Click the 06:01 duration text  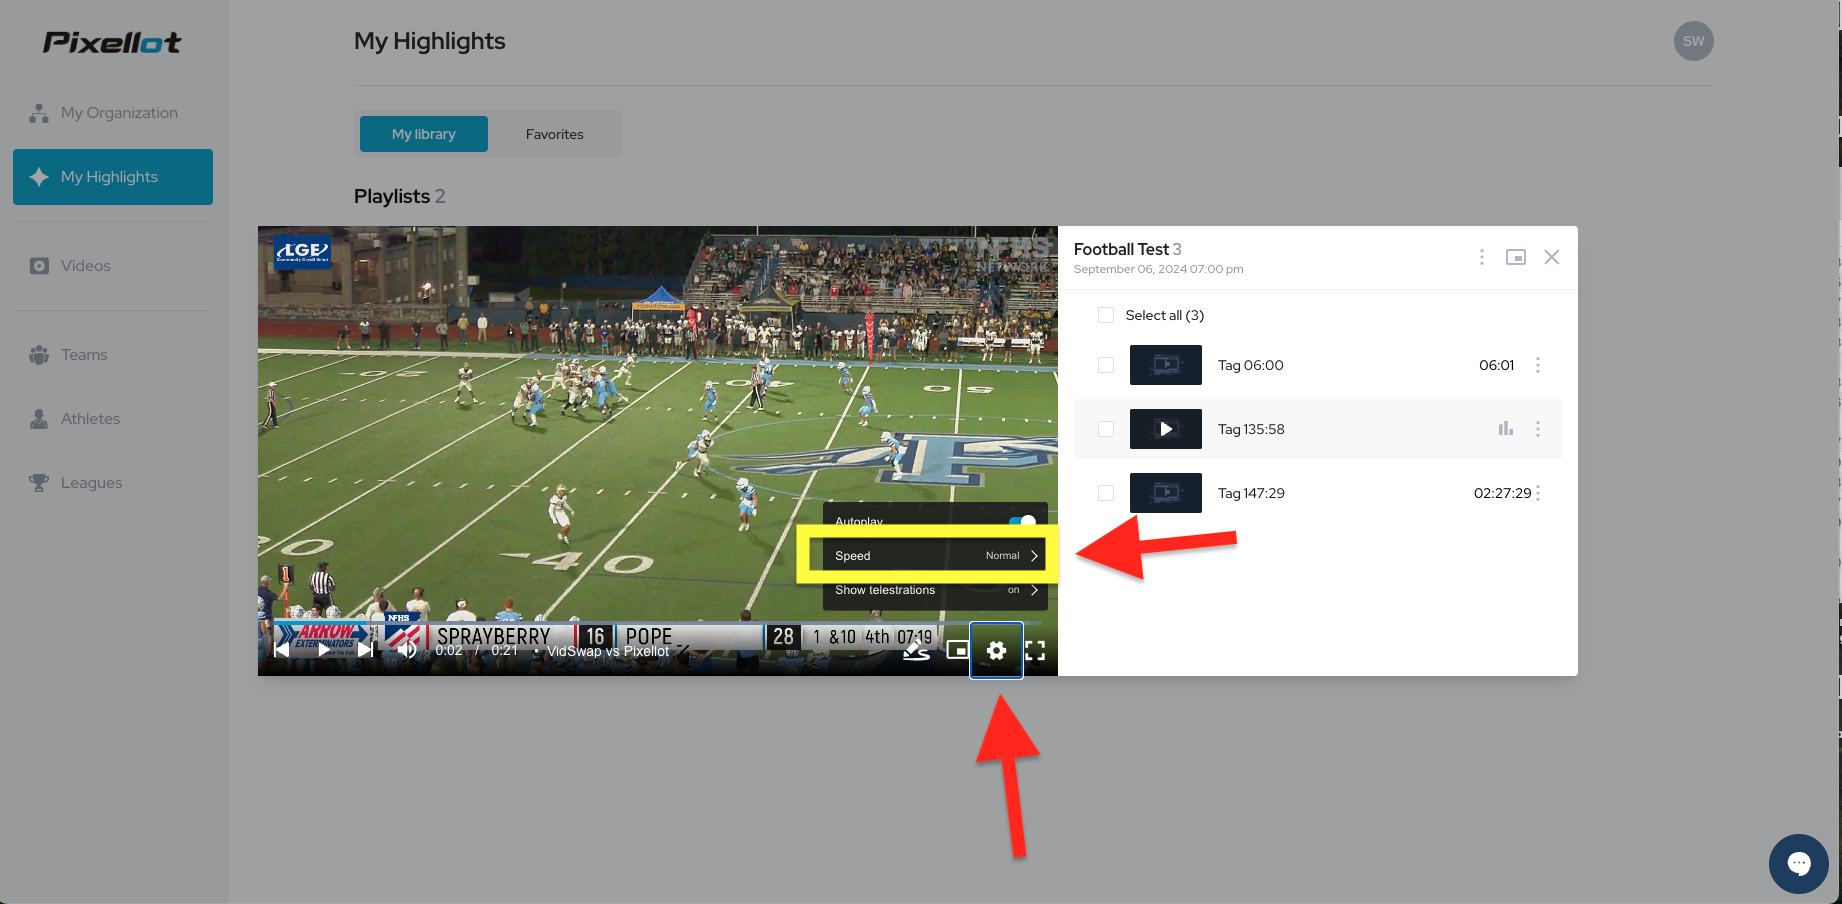tap(1497, 365)
